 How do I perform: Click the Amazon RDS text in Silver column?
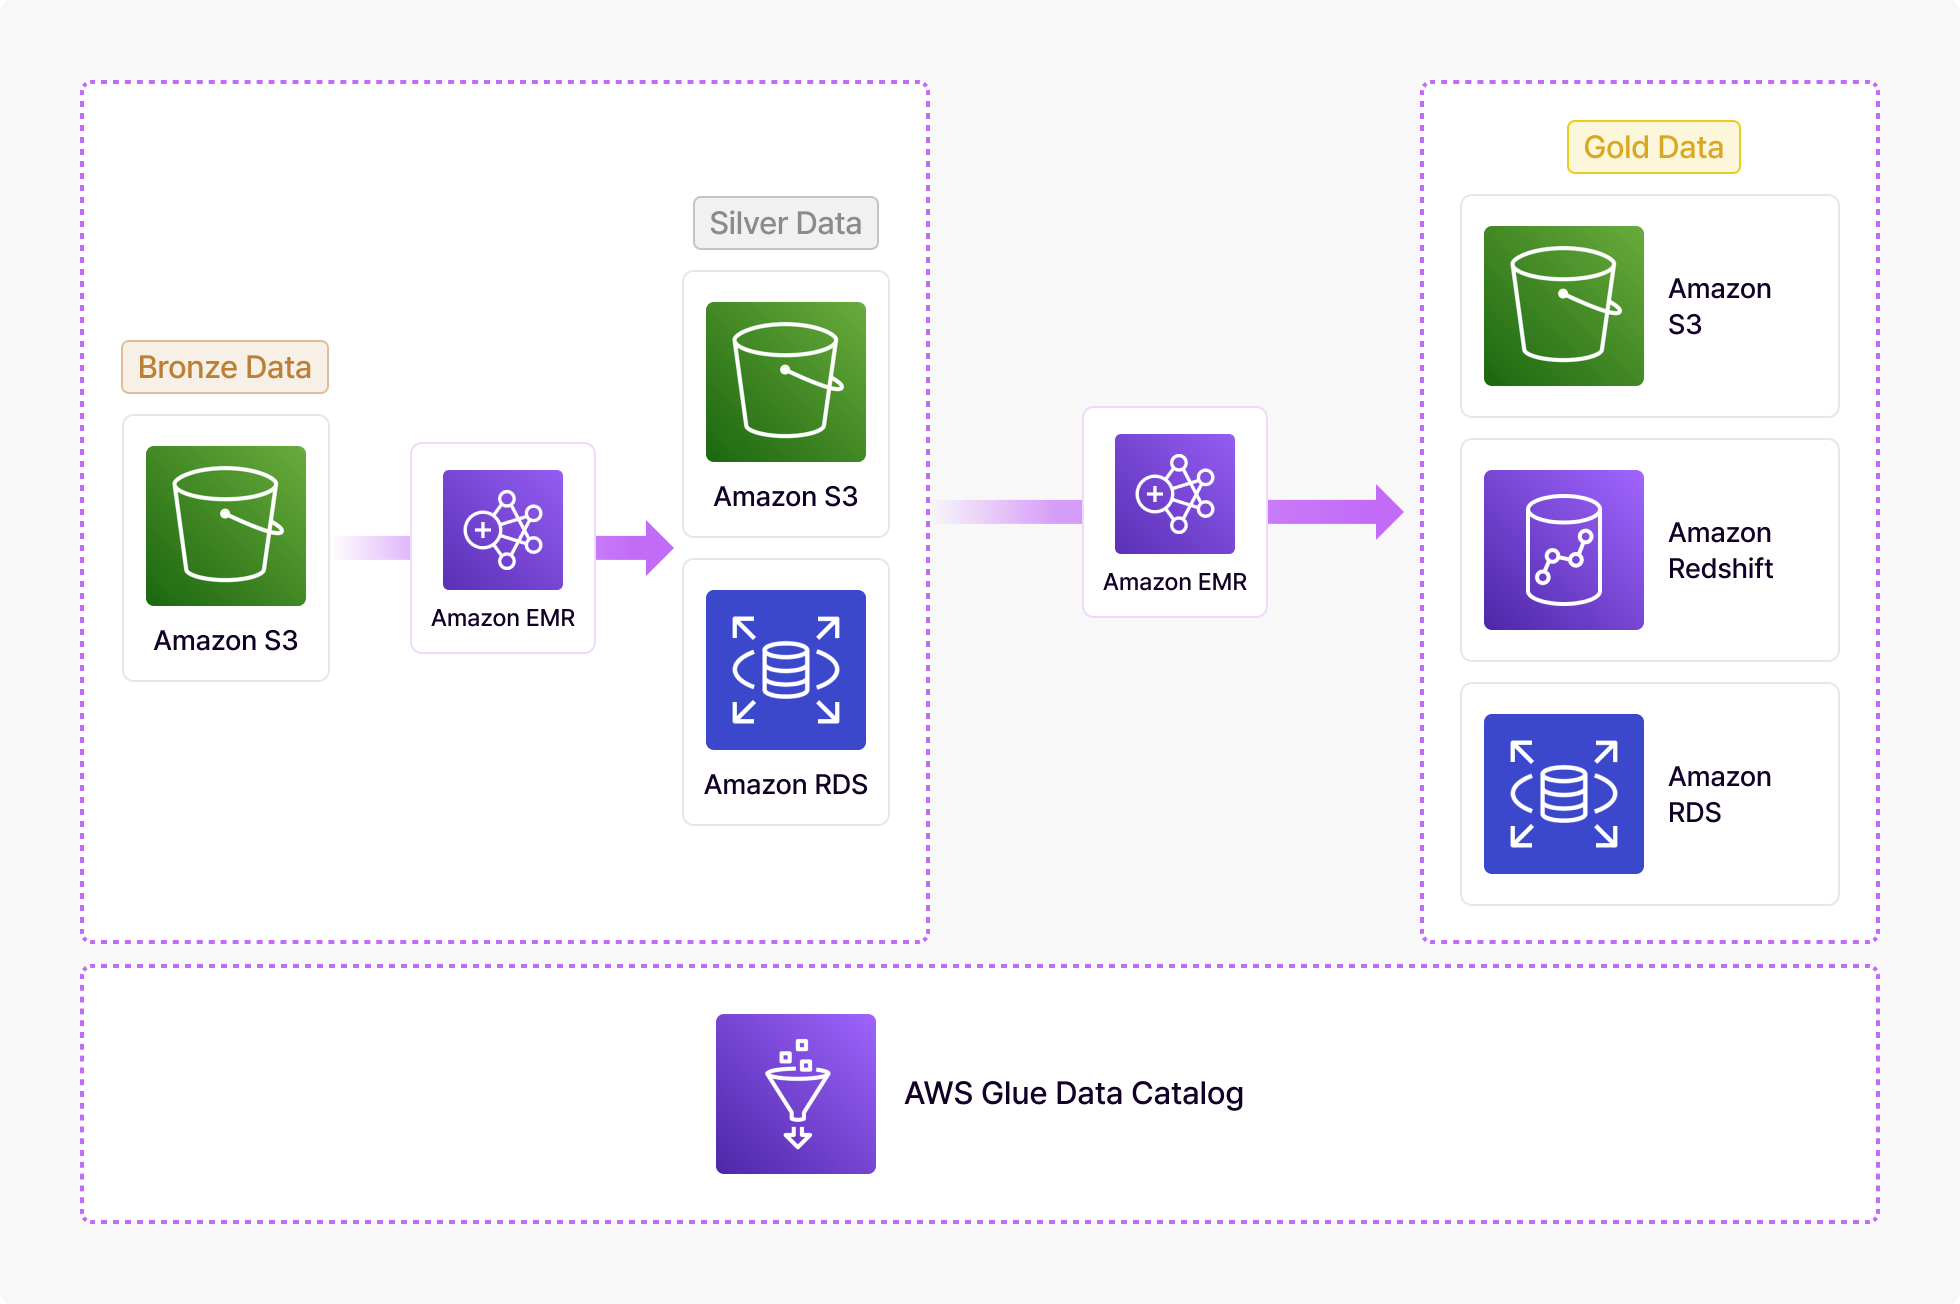[x=786, y=784]
